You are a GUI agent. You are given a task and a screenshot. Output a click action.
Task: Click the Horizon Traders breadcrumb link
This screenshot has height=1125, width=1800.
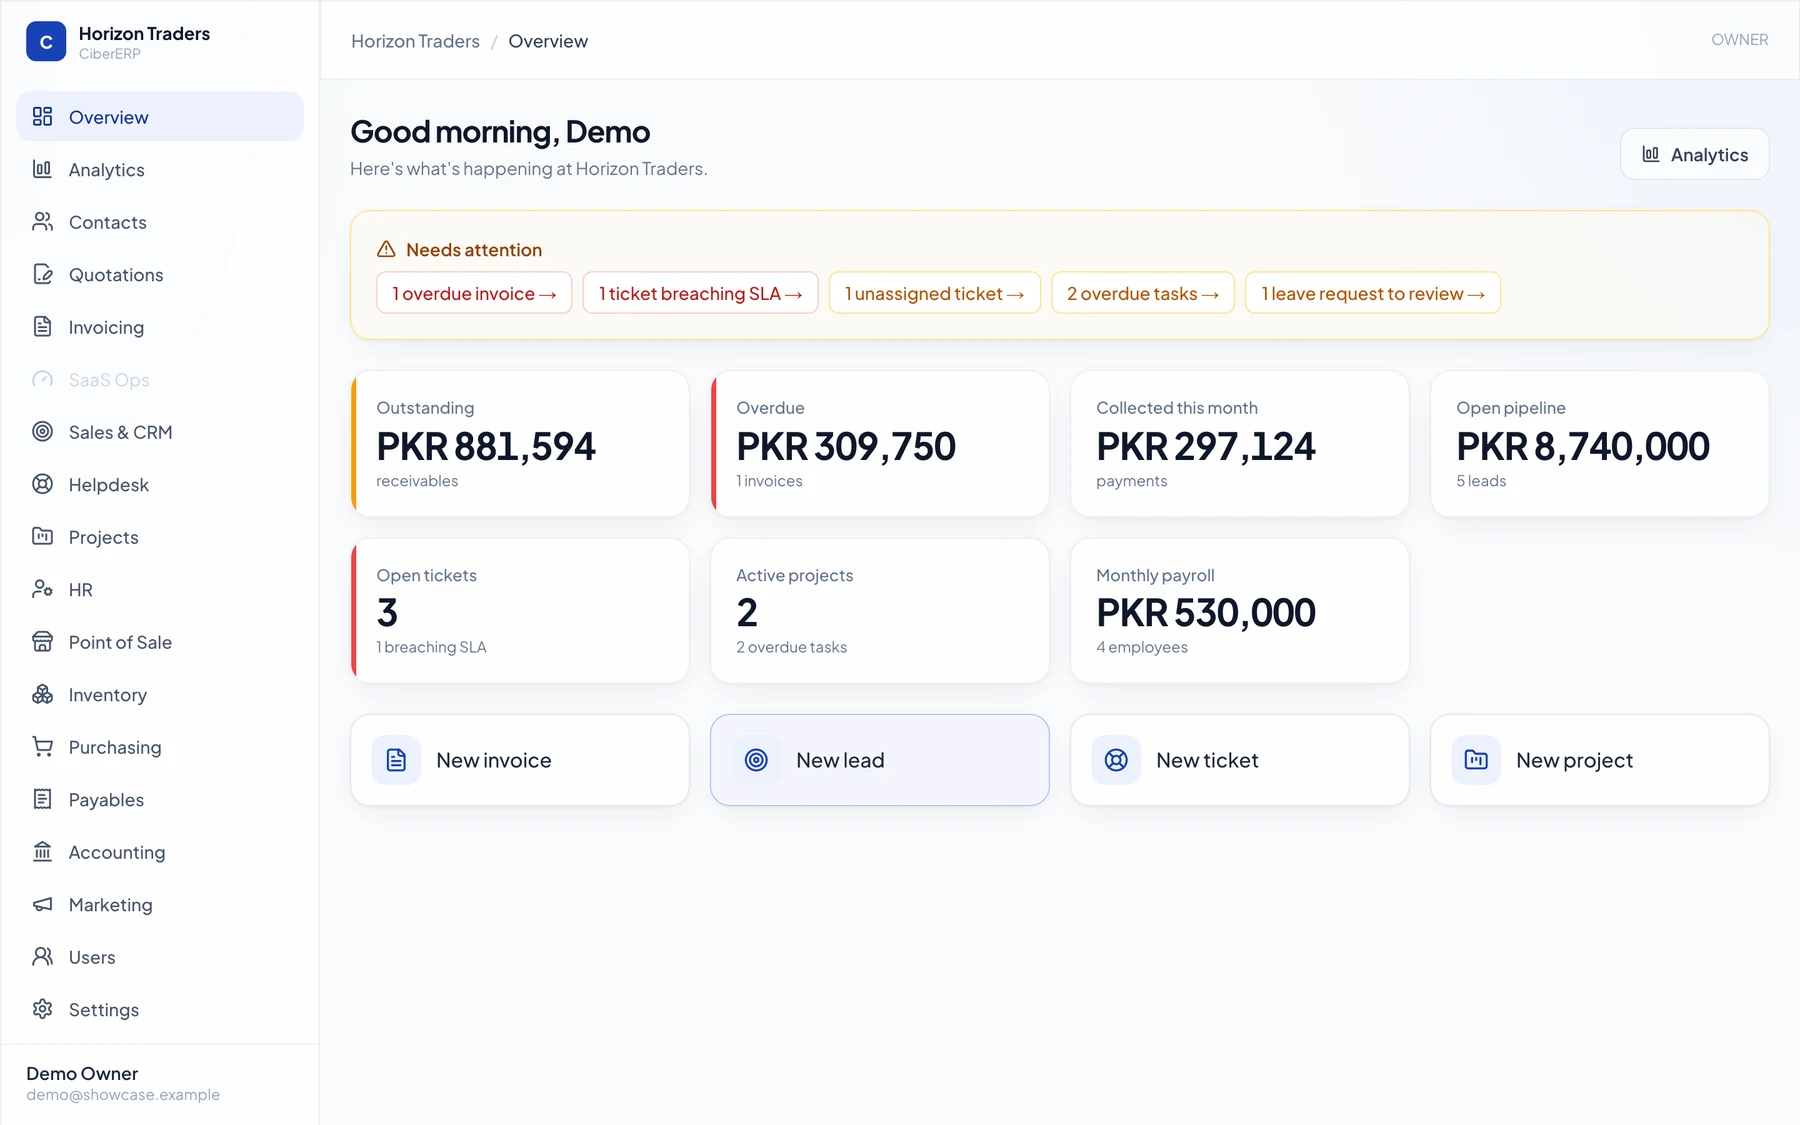tap(415, 41)
